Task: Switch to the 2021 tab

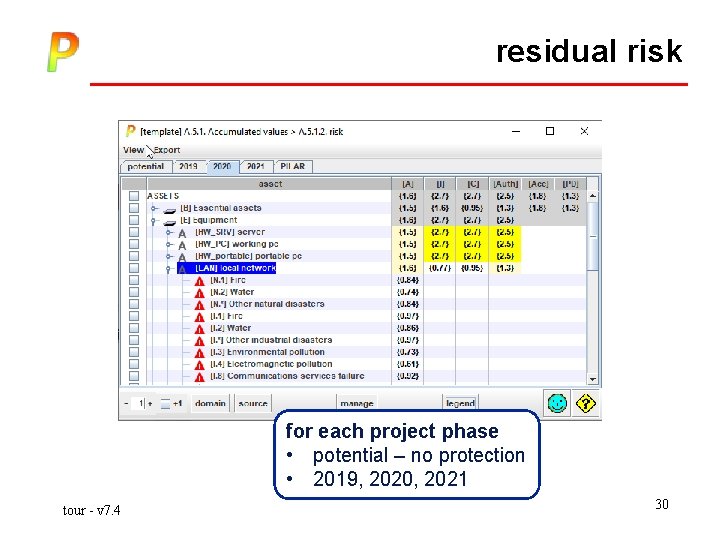Action: (x=256, y=166)
